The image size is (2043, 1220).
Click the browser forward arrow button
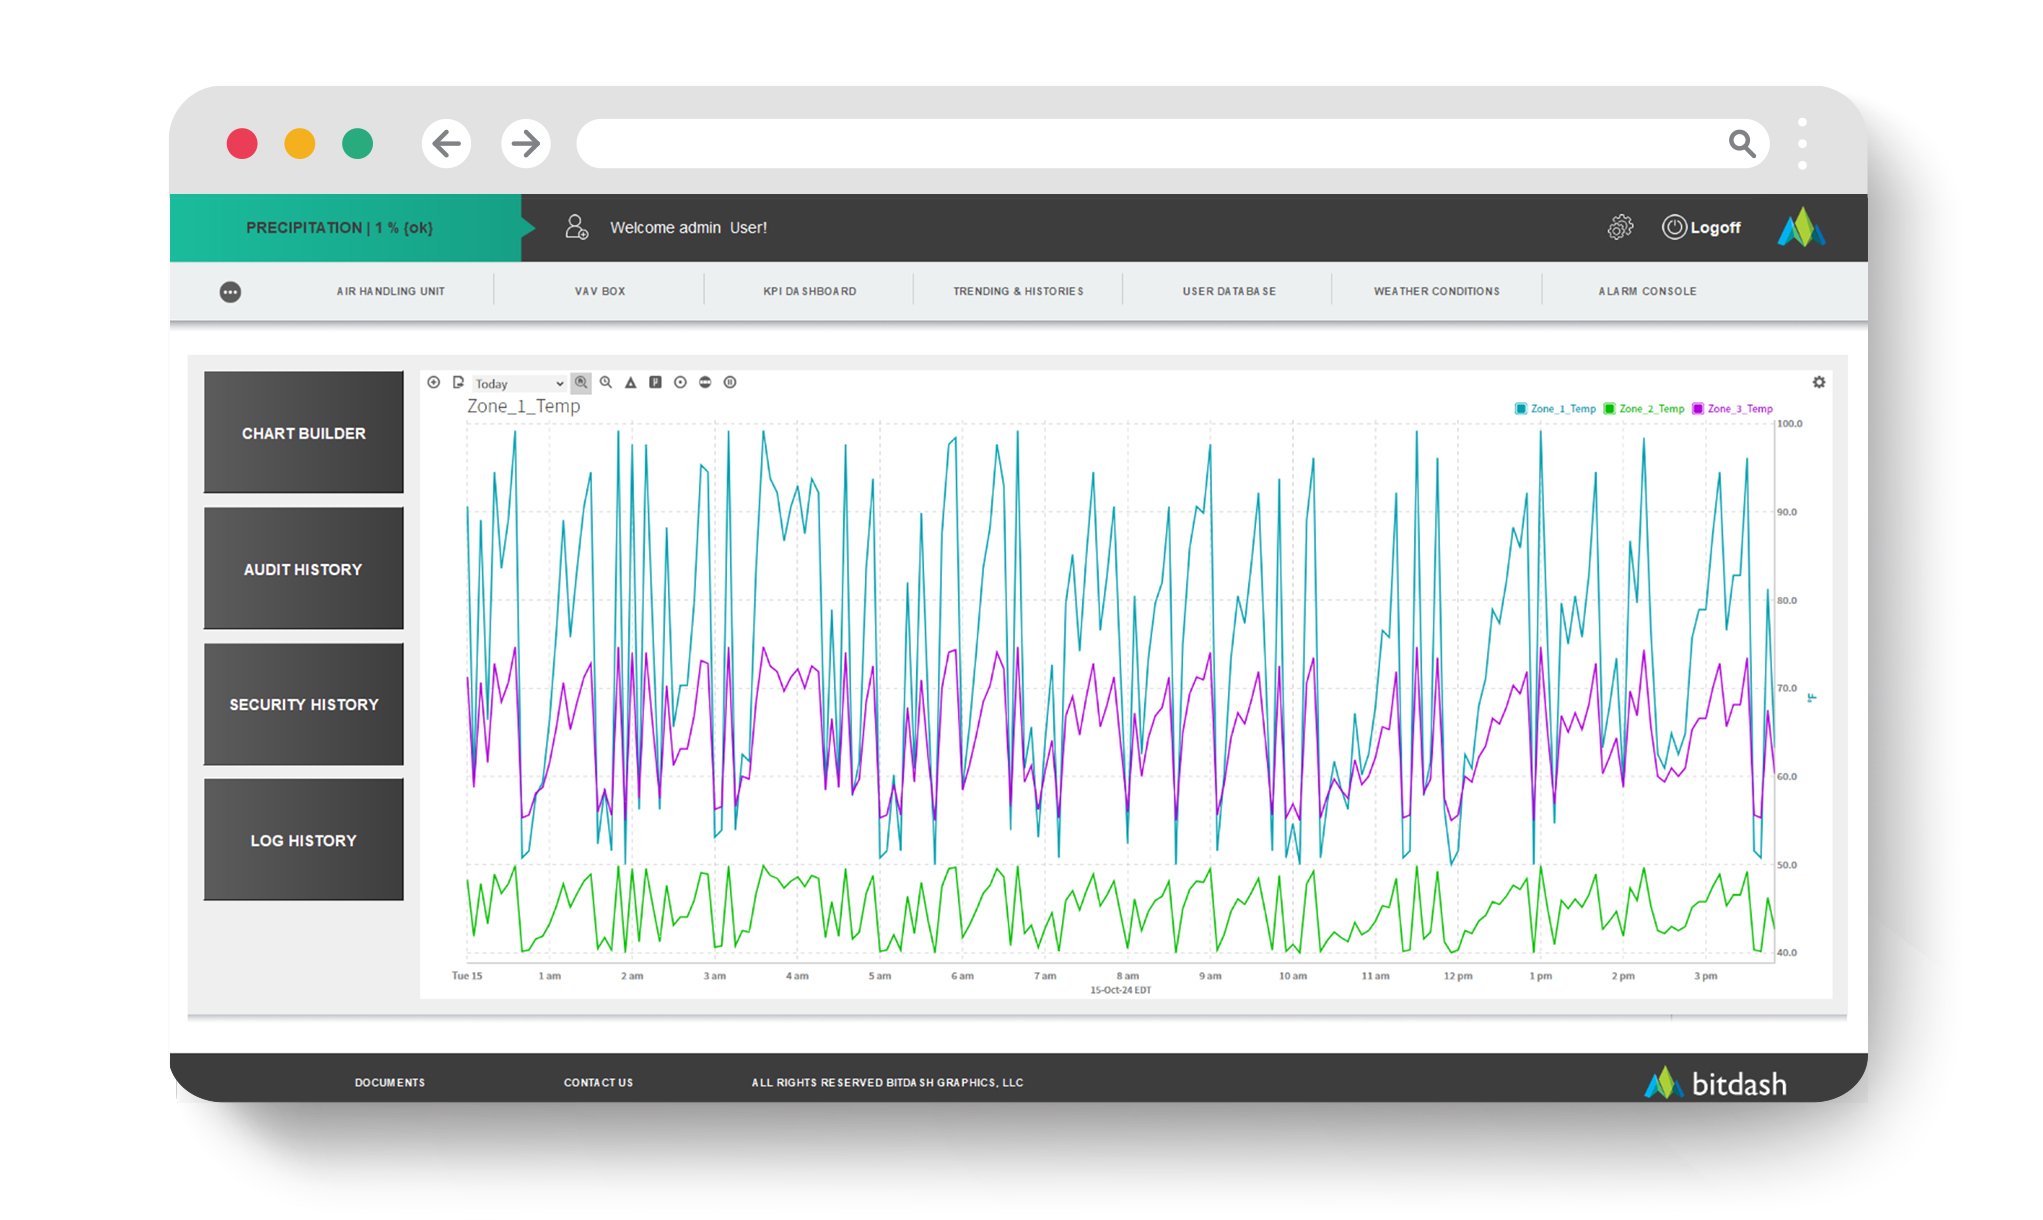tap(526, 144)
